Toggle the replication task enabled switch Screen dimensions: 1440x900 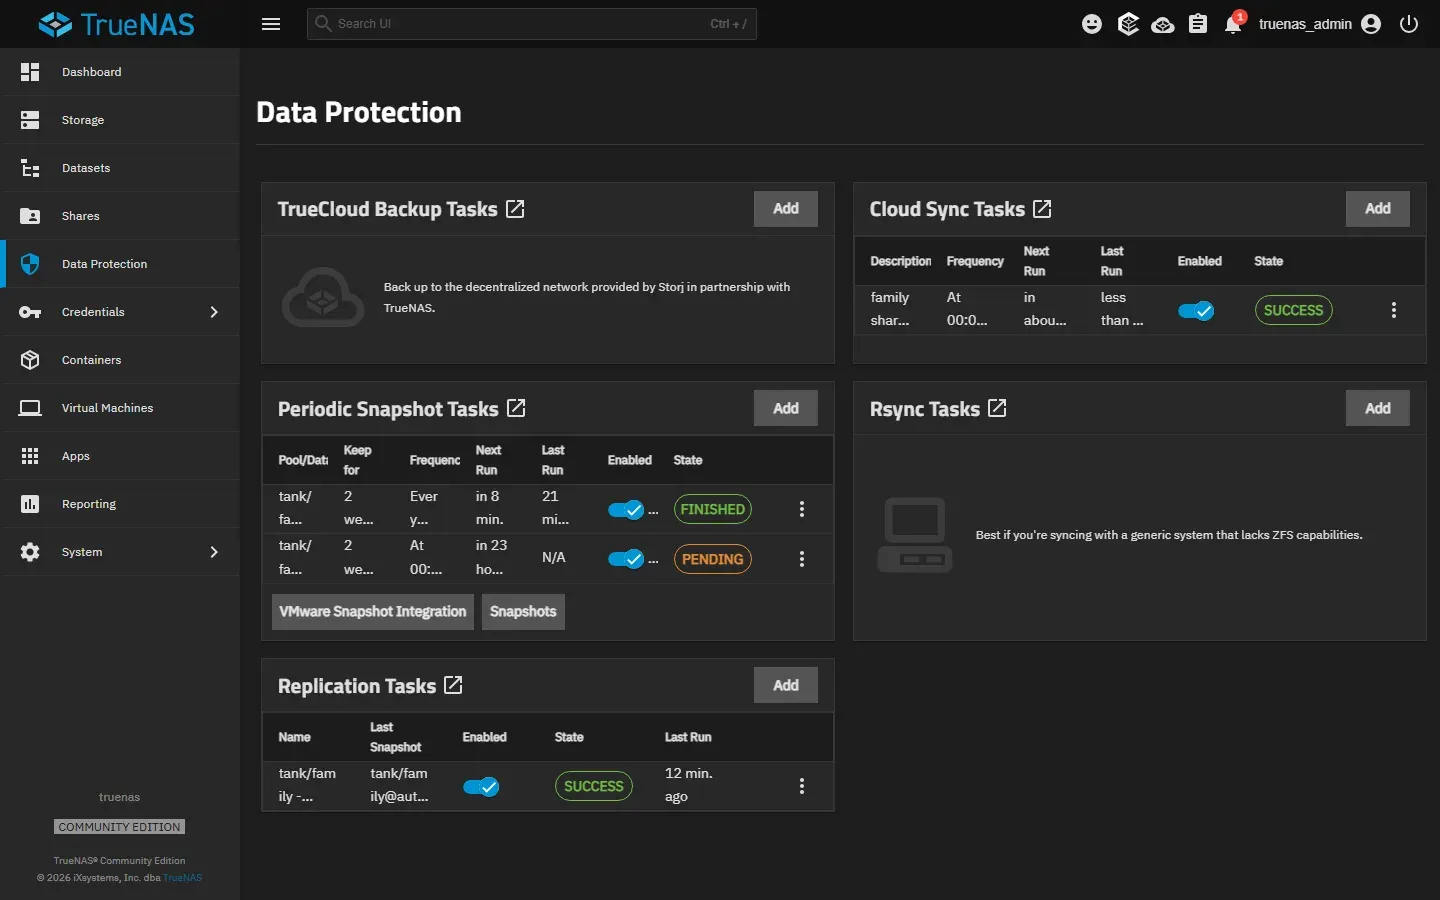pos(481,787)
